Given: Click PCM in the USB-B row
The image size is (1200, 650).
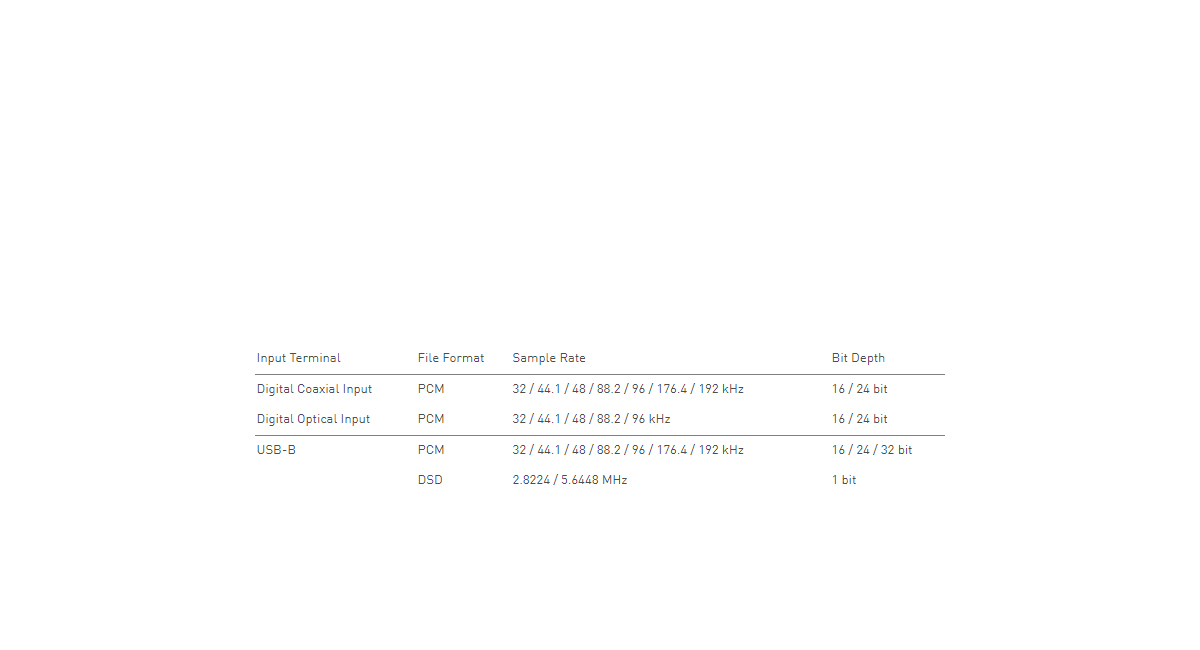Looking at the screenshot, I should coord(431,450).
